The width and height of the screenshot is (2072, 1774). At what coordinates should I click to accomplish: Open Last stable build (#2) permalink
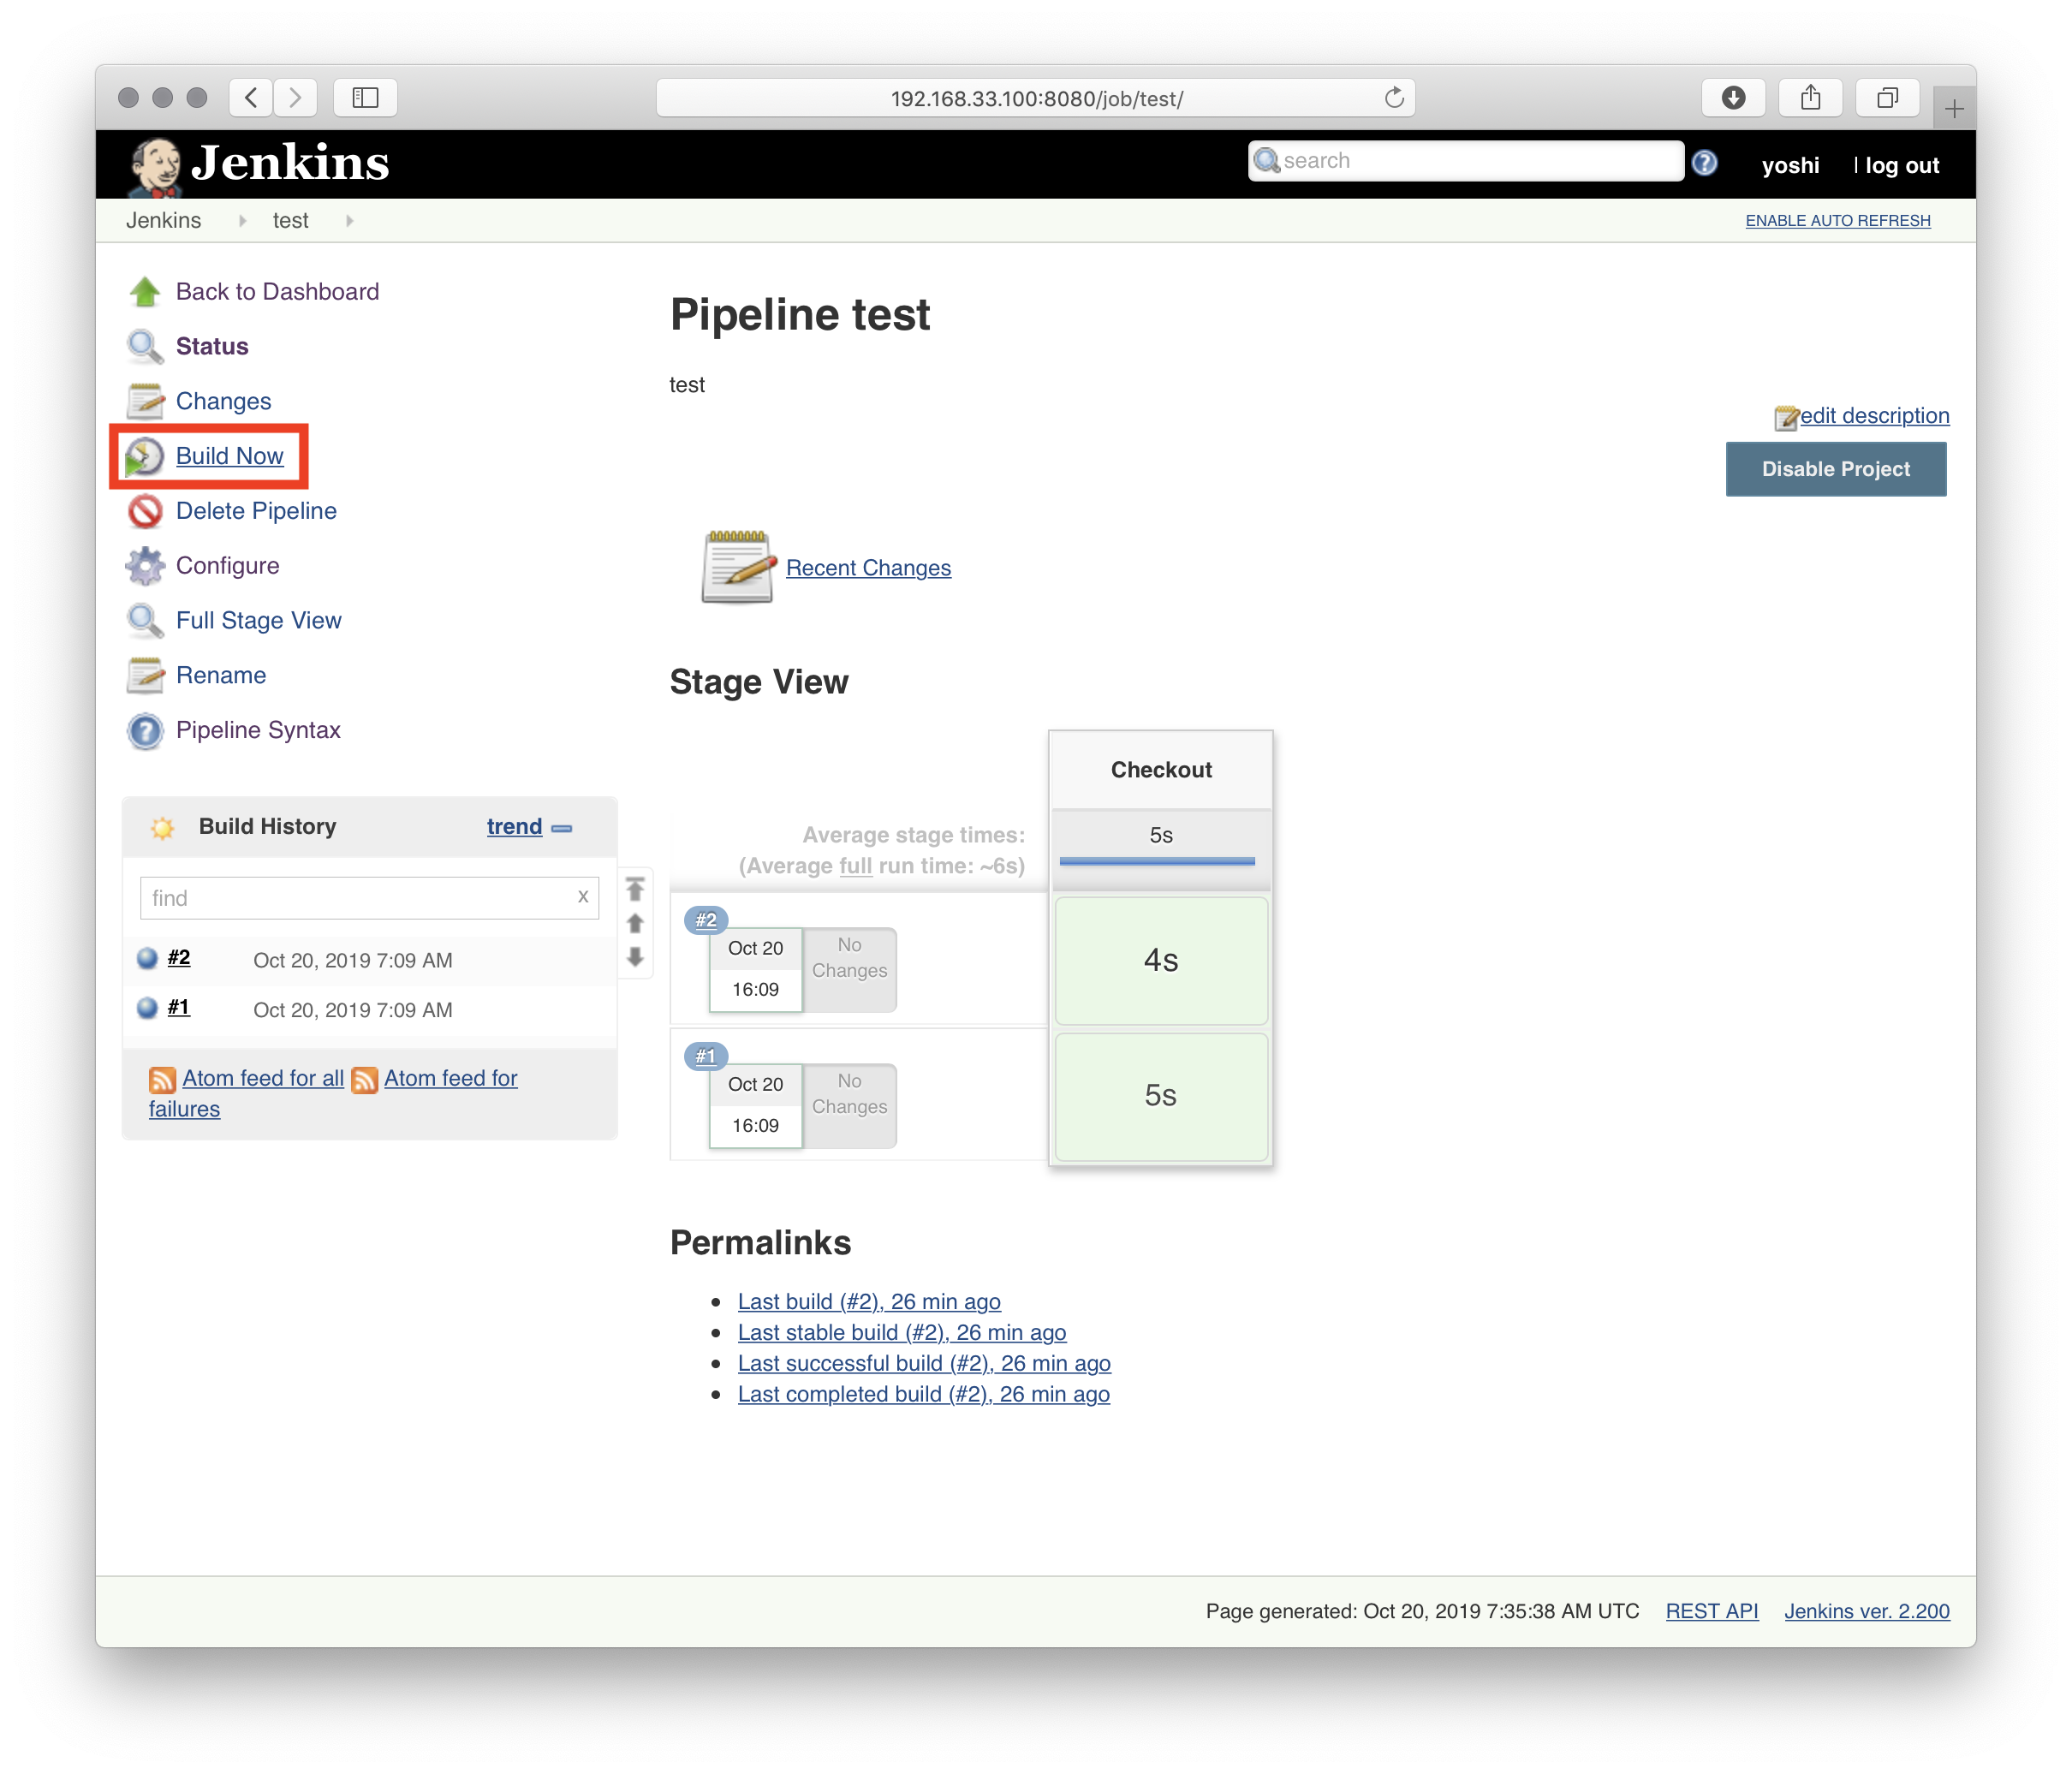(902, 1333)
